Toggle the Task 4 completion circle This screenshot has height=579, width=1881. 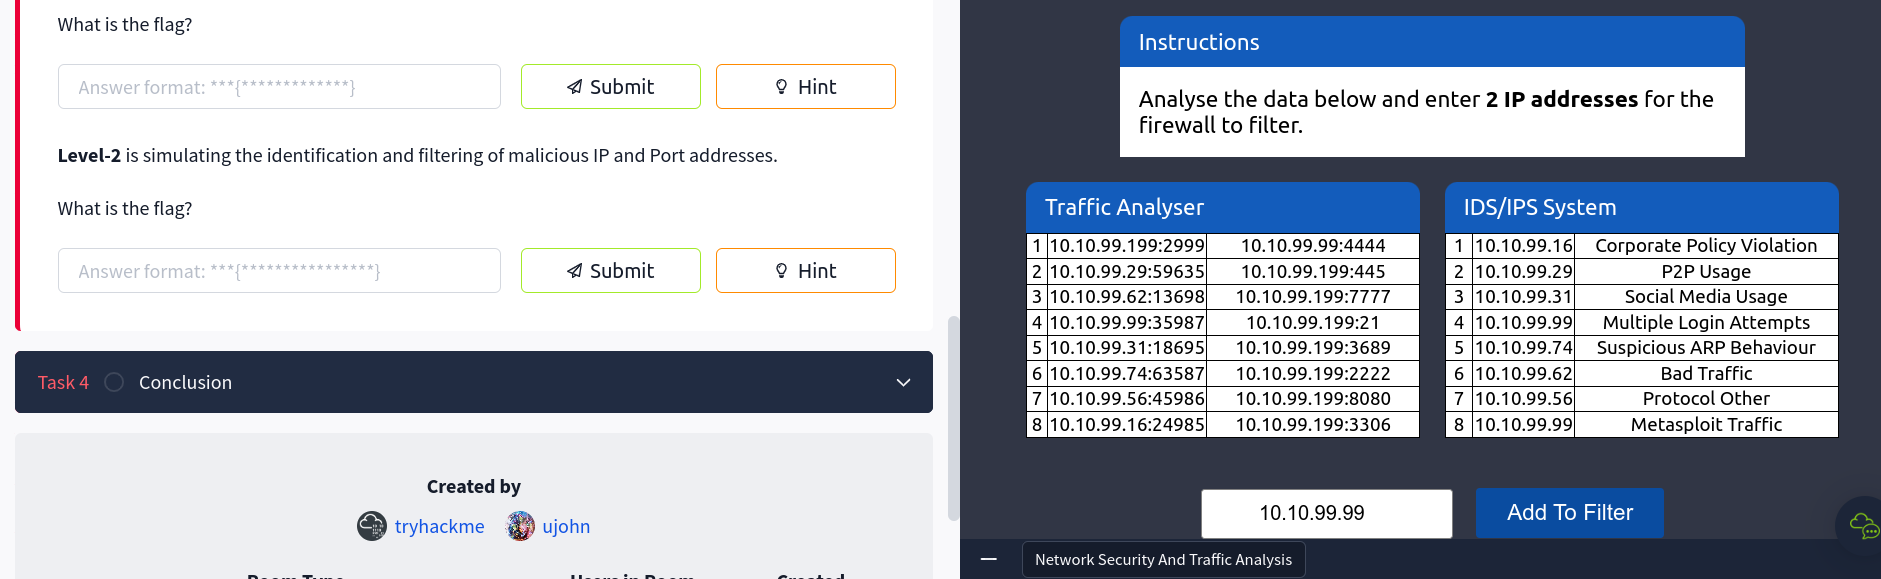tap(114, 382)
